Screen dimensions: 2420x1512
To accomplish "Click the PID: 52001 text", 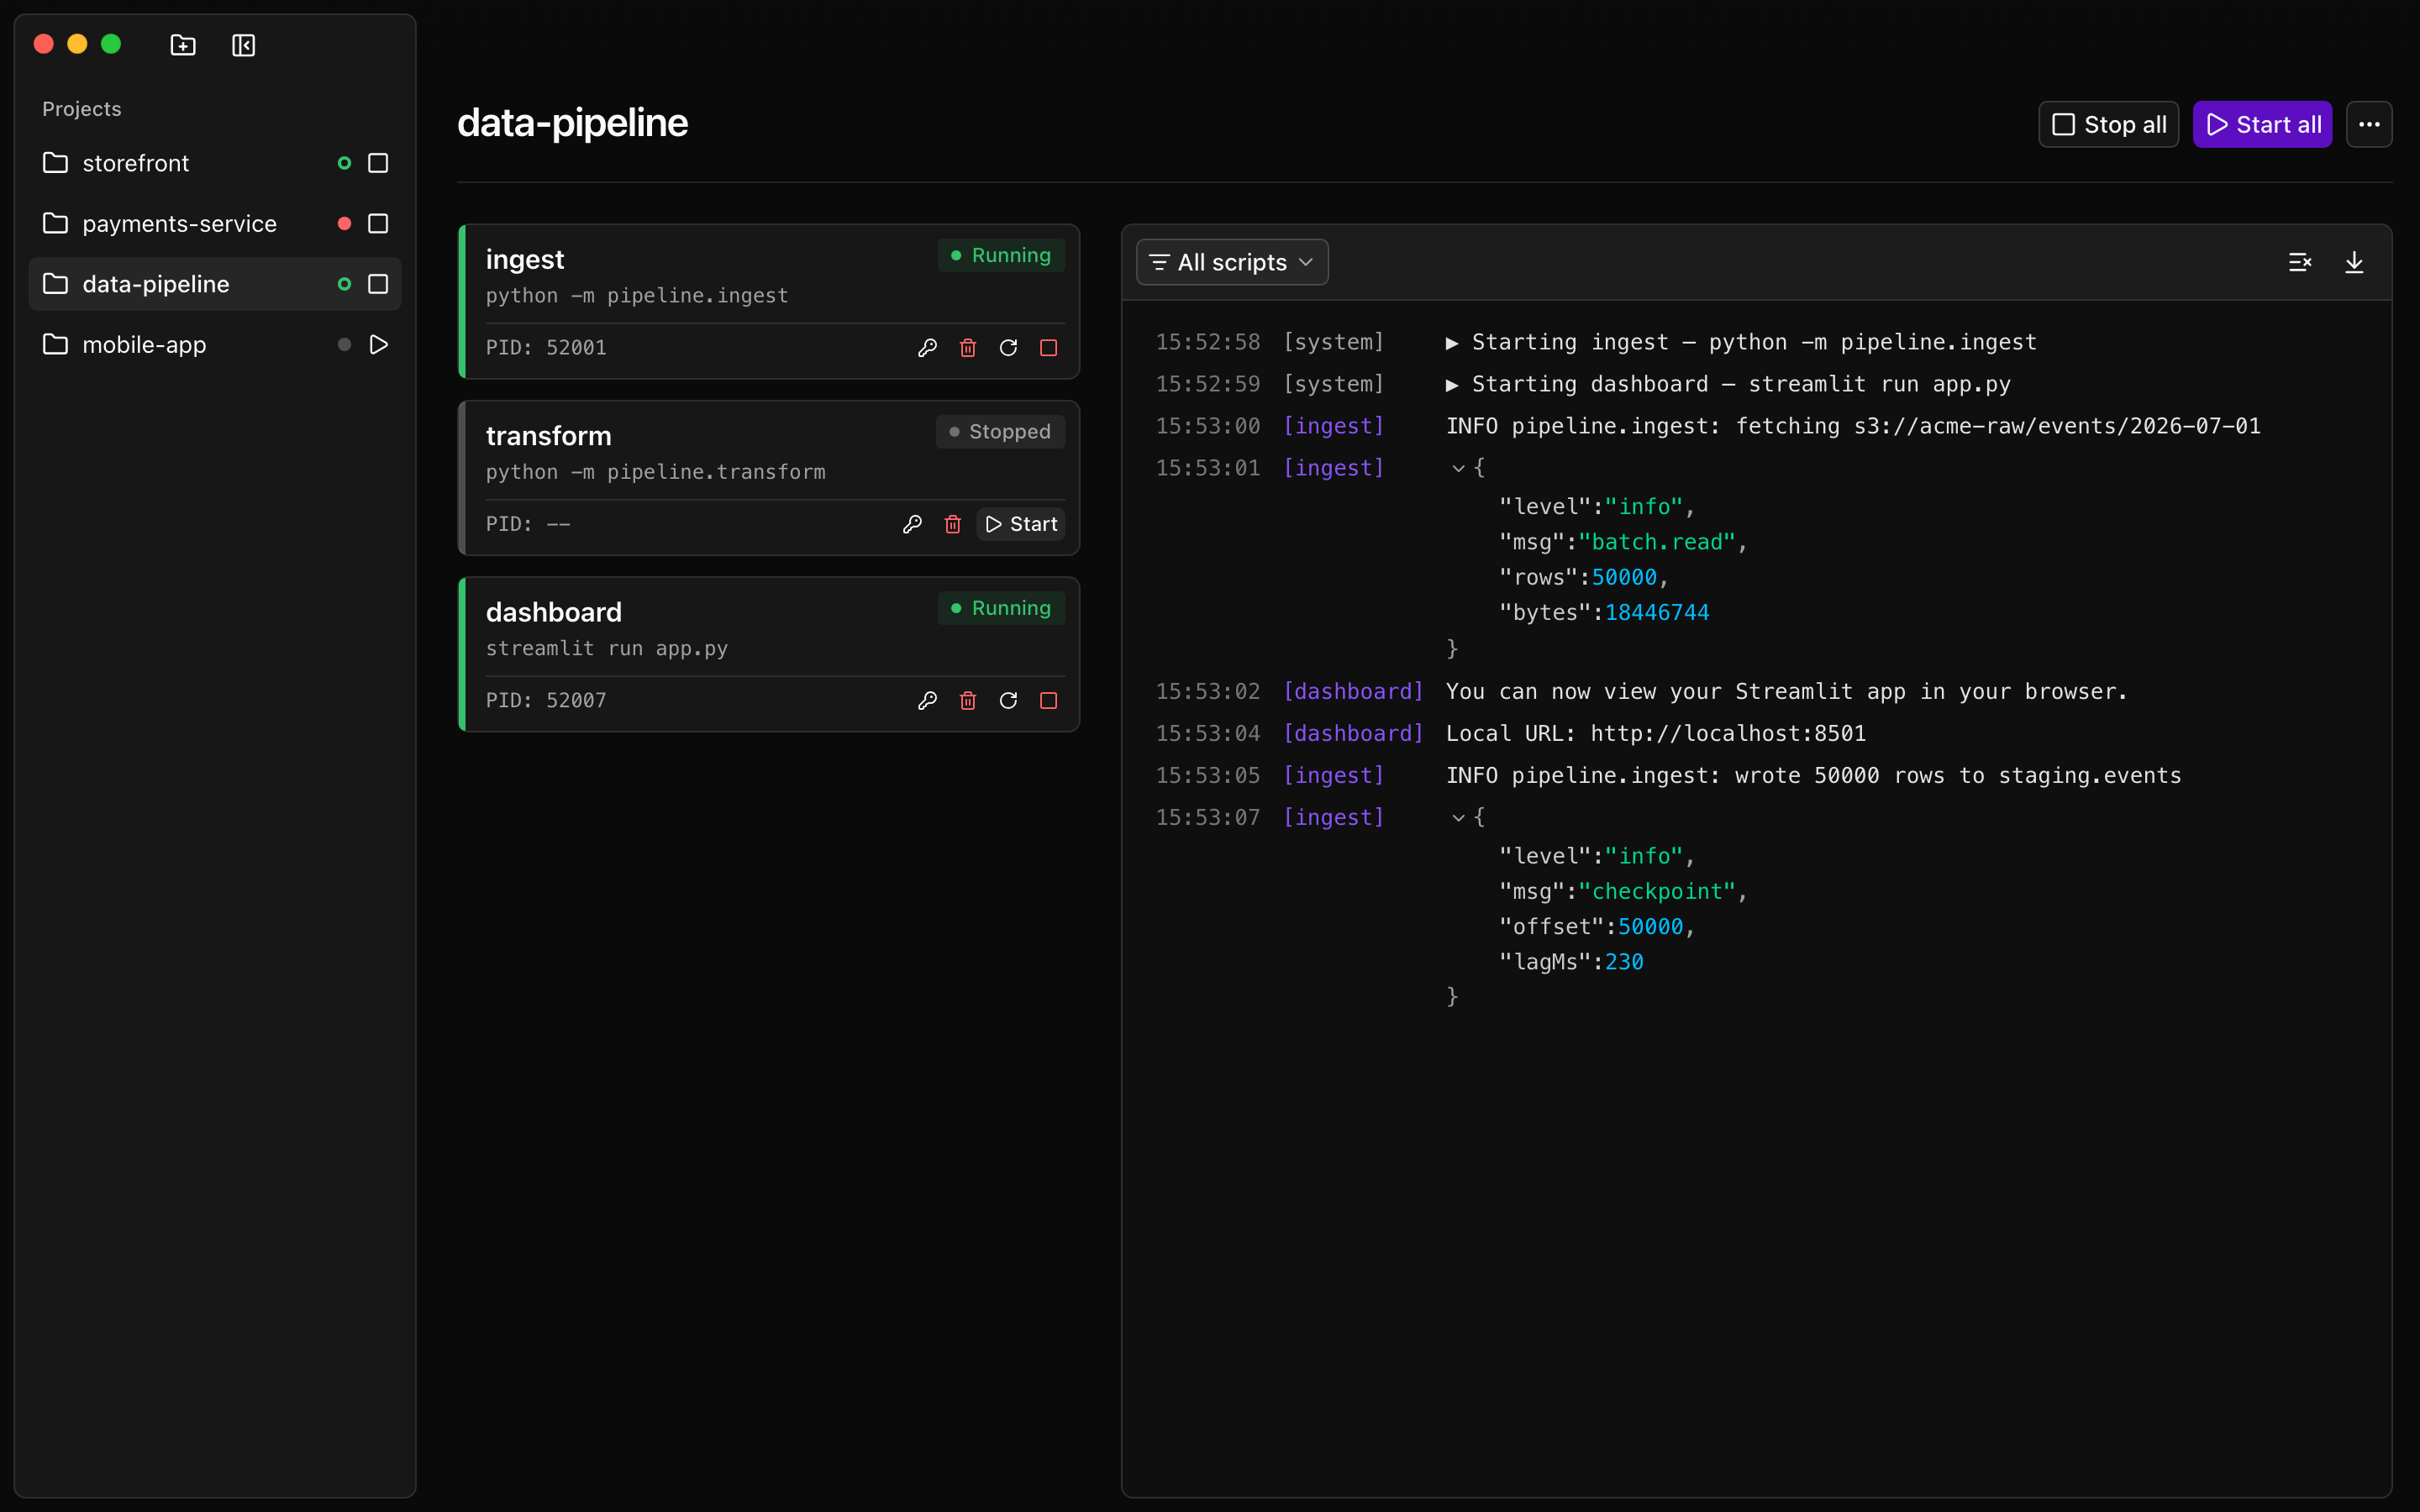I will tap(546, 348).
